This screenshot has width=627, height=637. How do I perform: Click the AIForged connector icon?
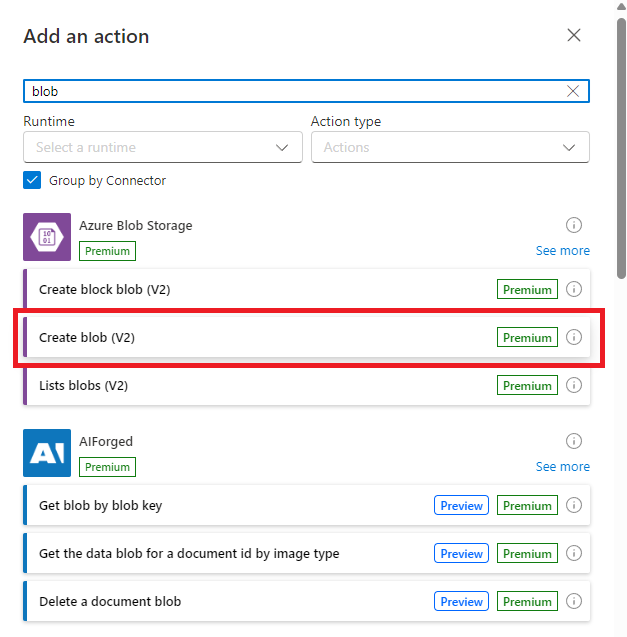point(47,453)
